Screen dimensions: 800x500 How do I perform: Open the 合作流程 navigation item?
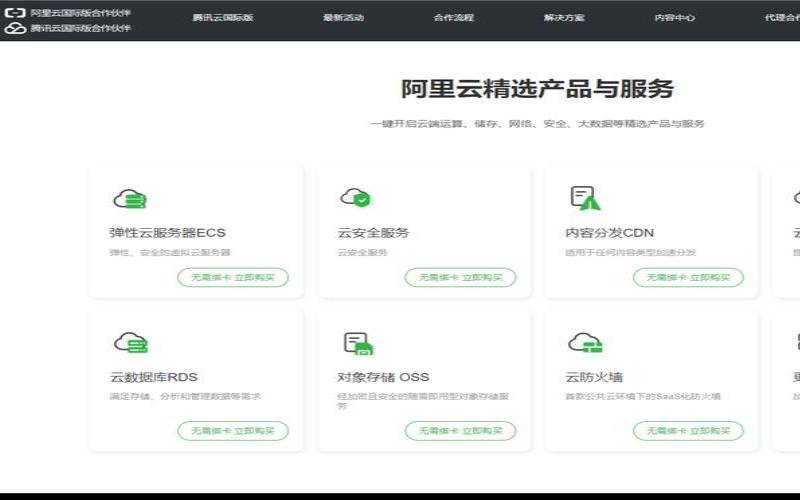453,18
